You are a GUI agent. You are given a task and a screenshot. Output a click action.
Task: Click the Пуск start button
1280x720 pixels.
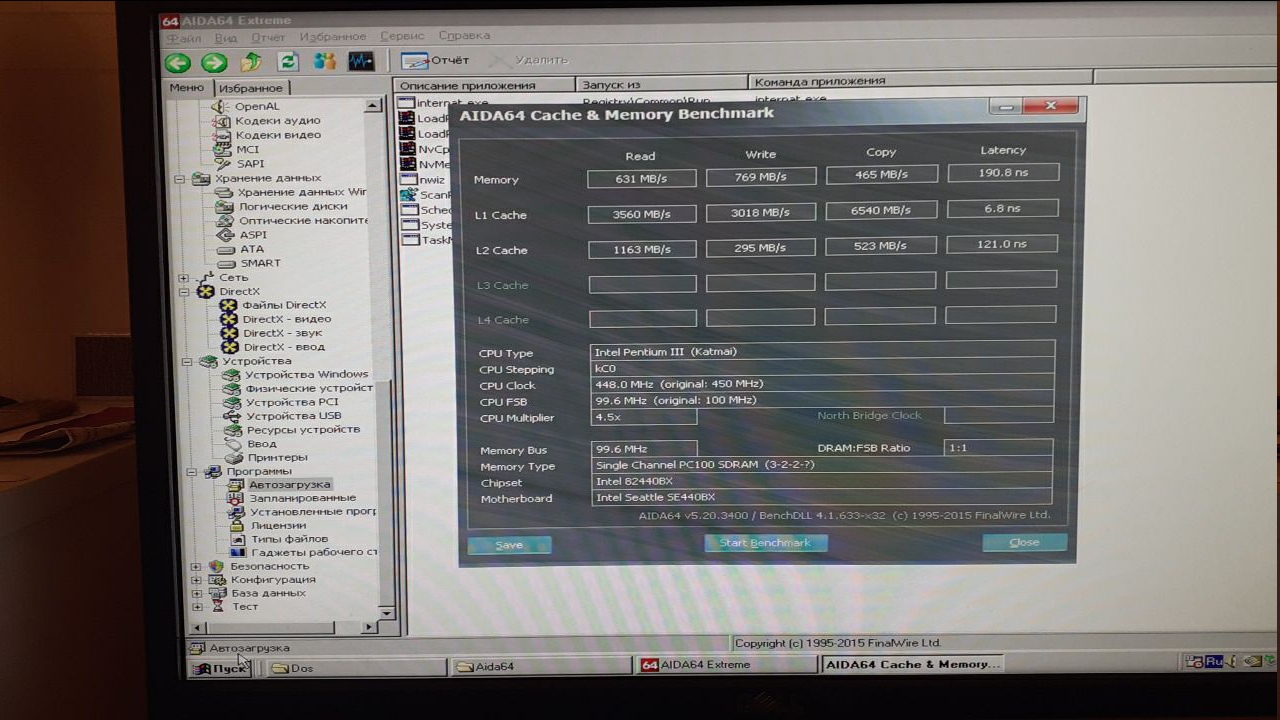tap(219, 668)
